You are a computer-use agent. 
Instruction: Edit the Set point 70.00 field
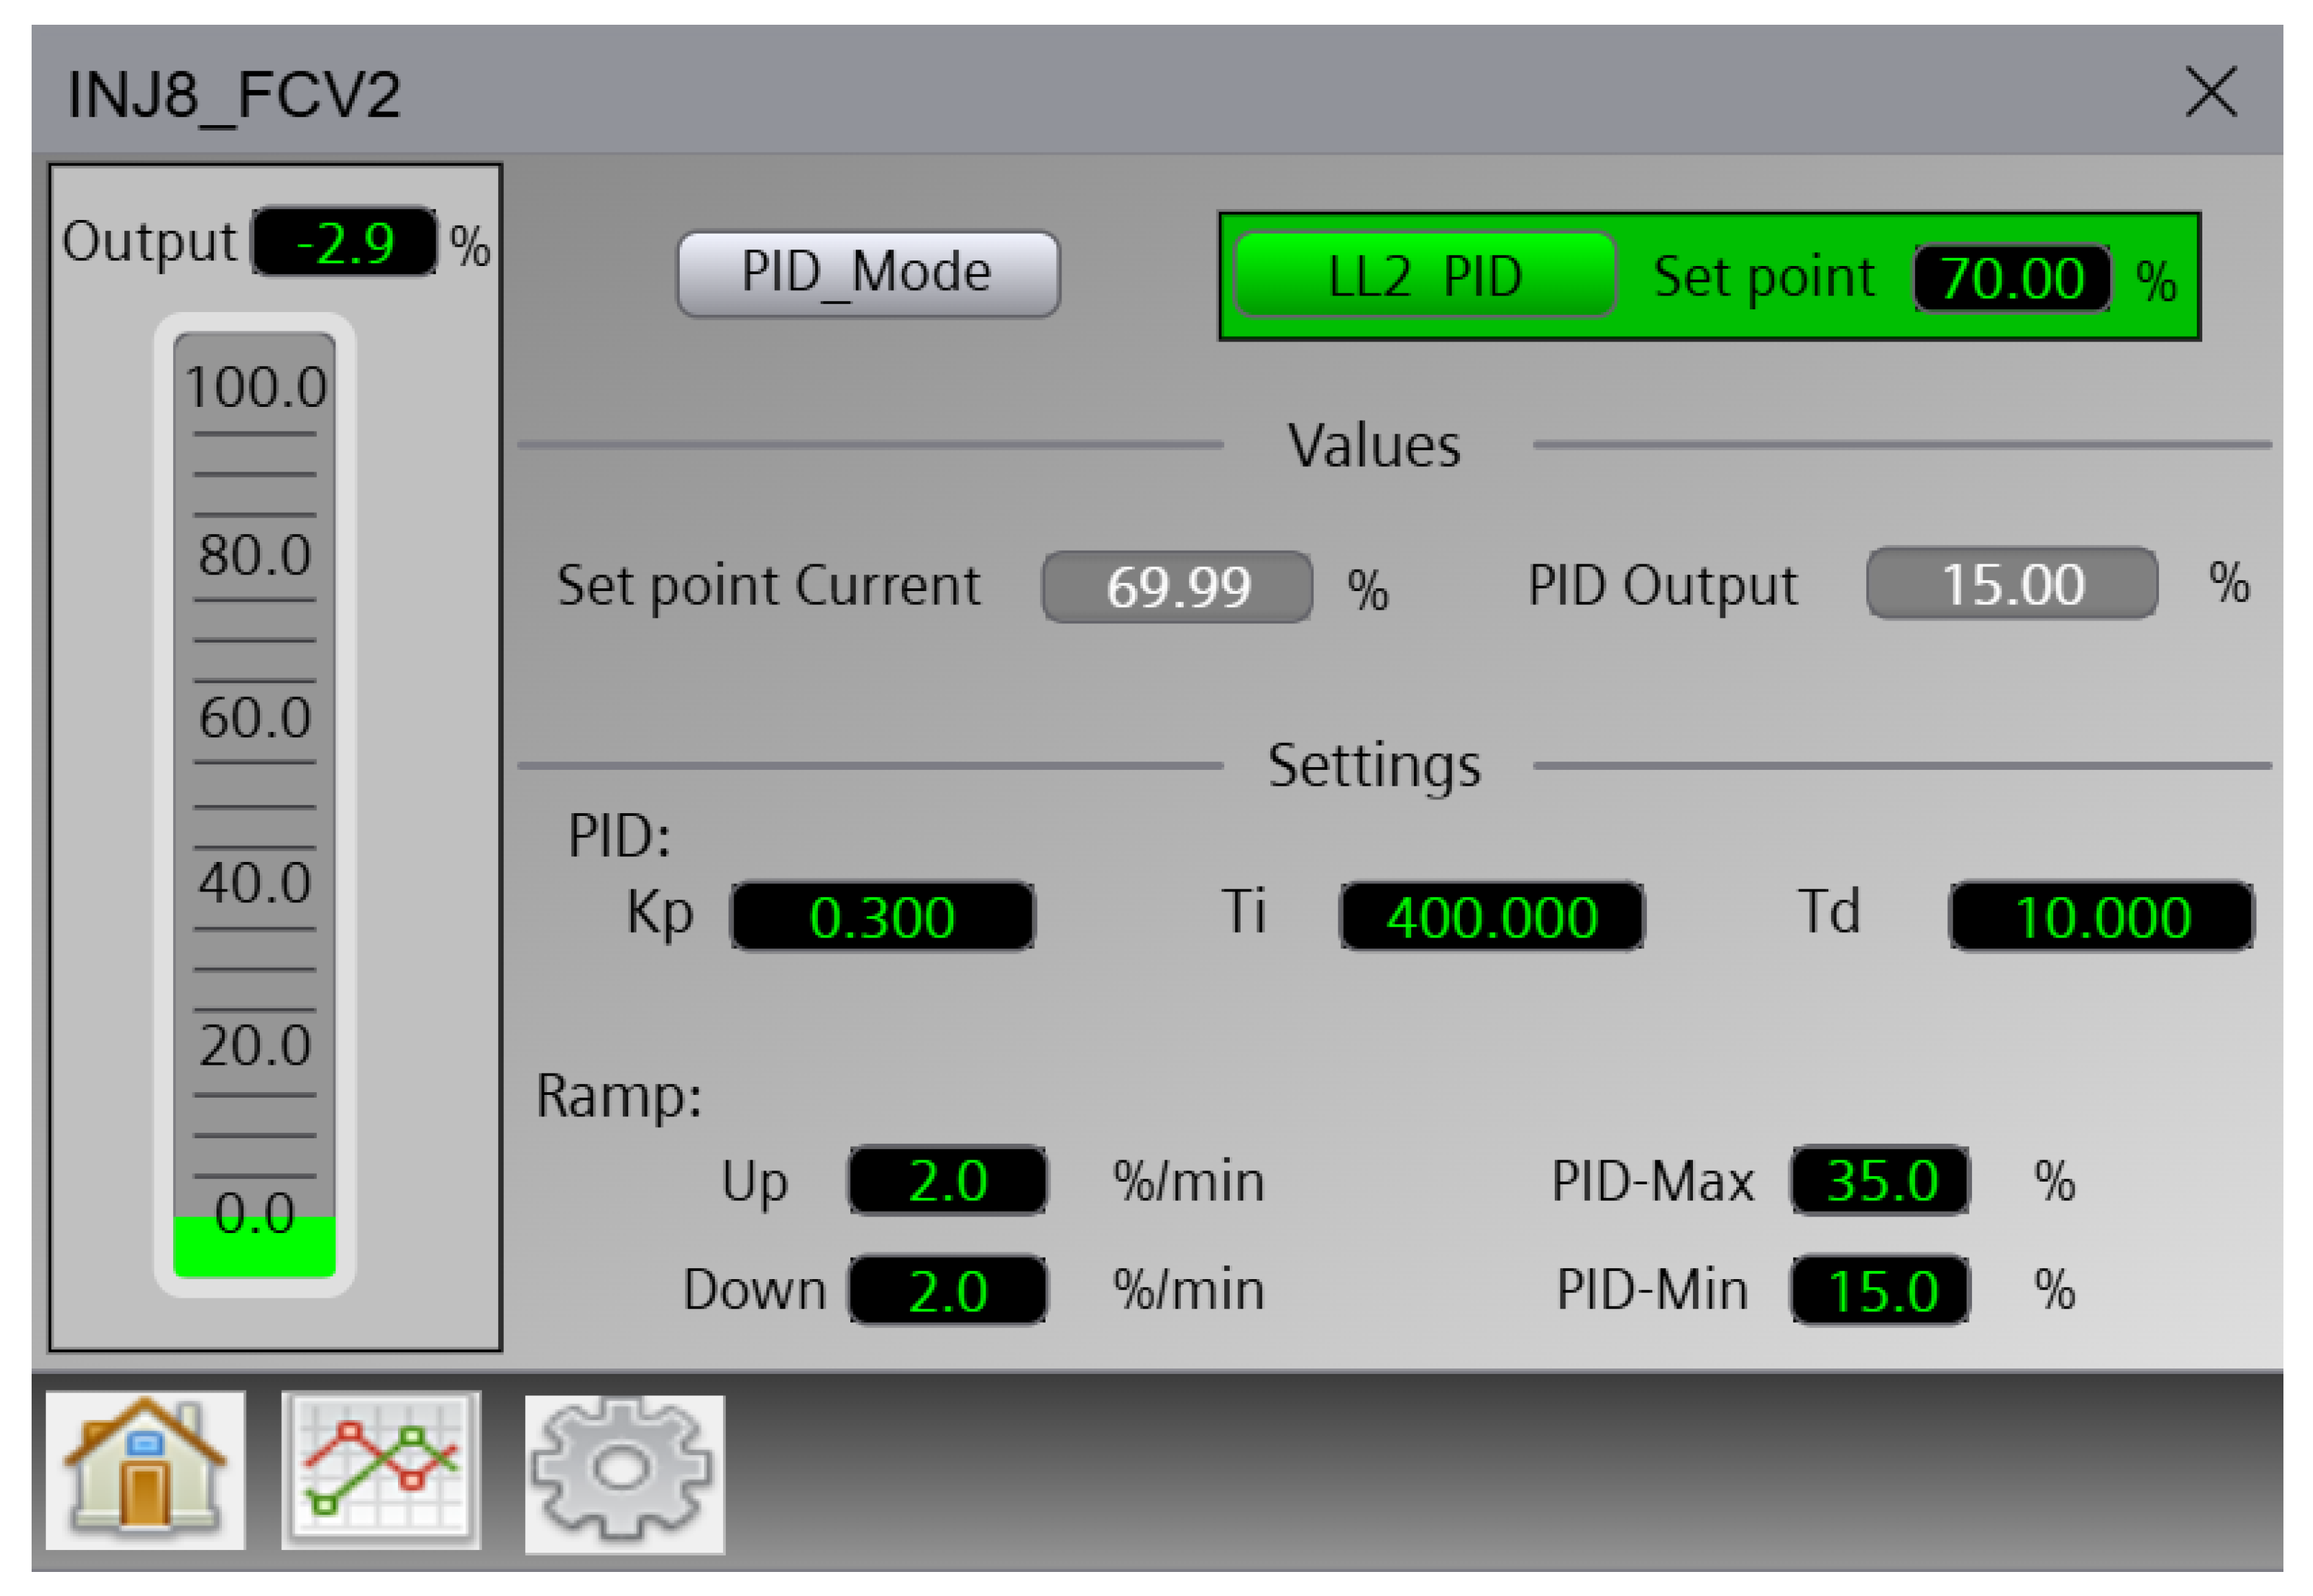2011,278
